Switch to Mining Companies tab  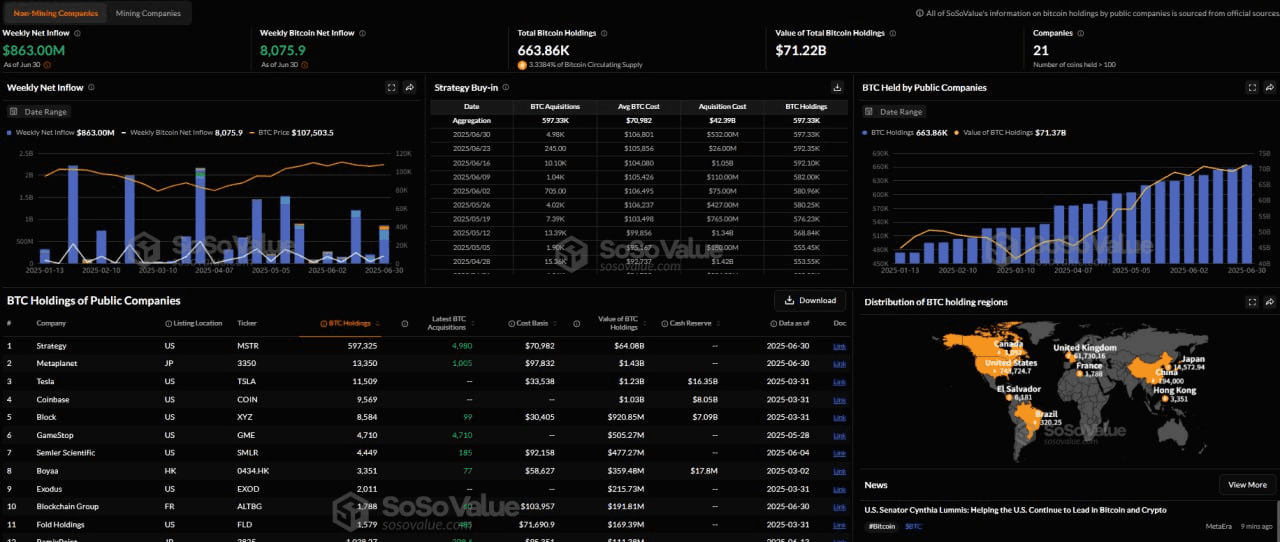click(148, 13)
